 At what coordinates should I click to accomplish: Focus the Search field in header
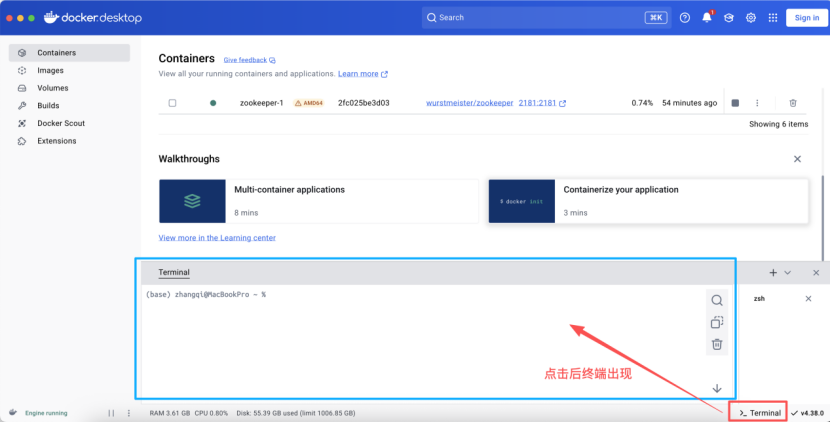pos(546,17)
